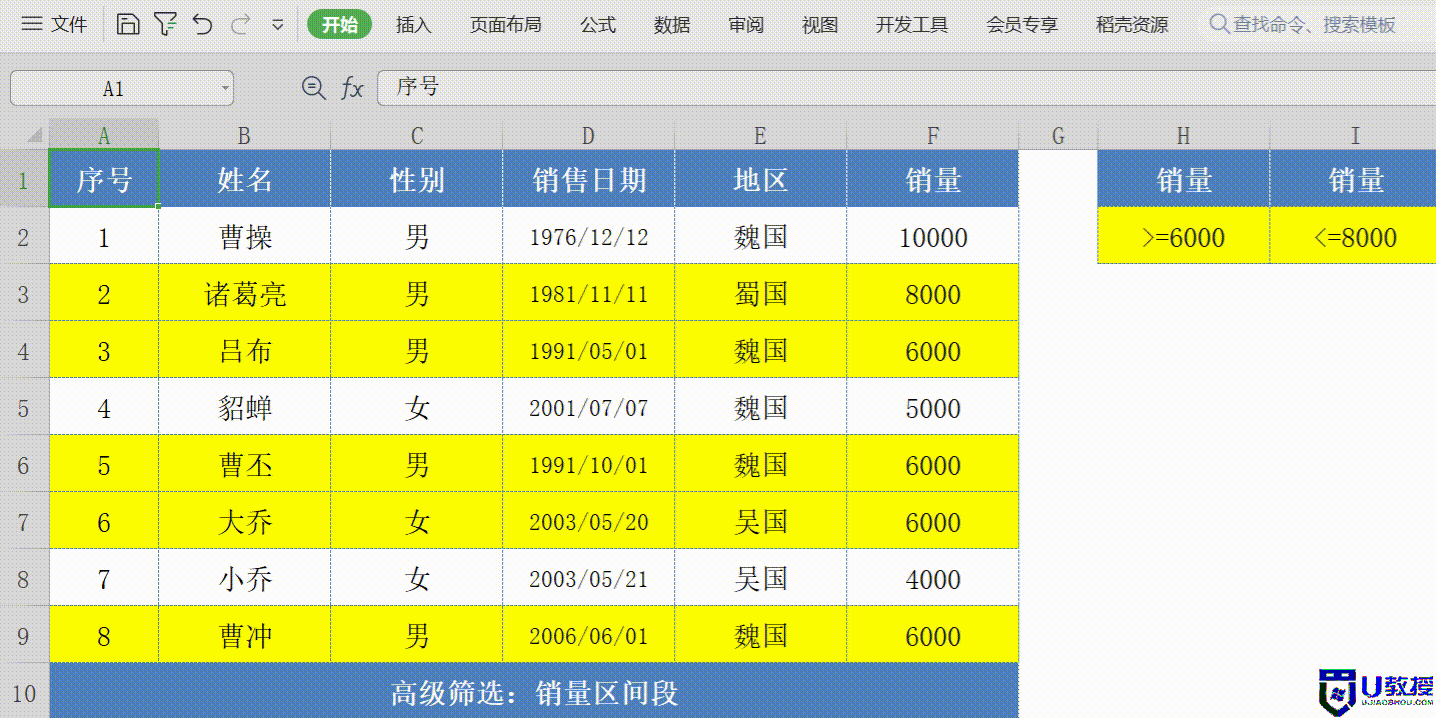Expand quick access toolbar dropdown

click(278, 26)
